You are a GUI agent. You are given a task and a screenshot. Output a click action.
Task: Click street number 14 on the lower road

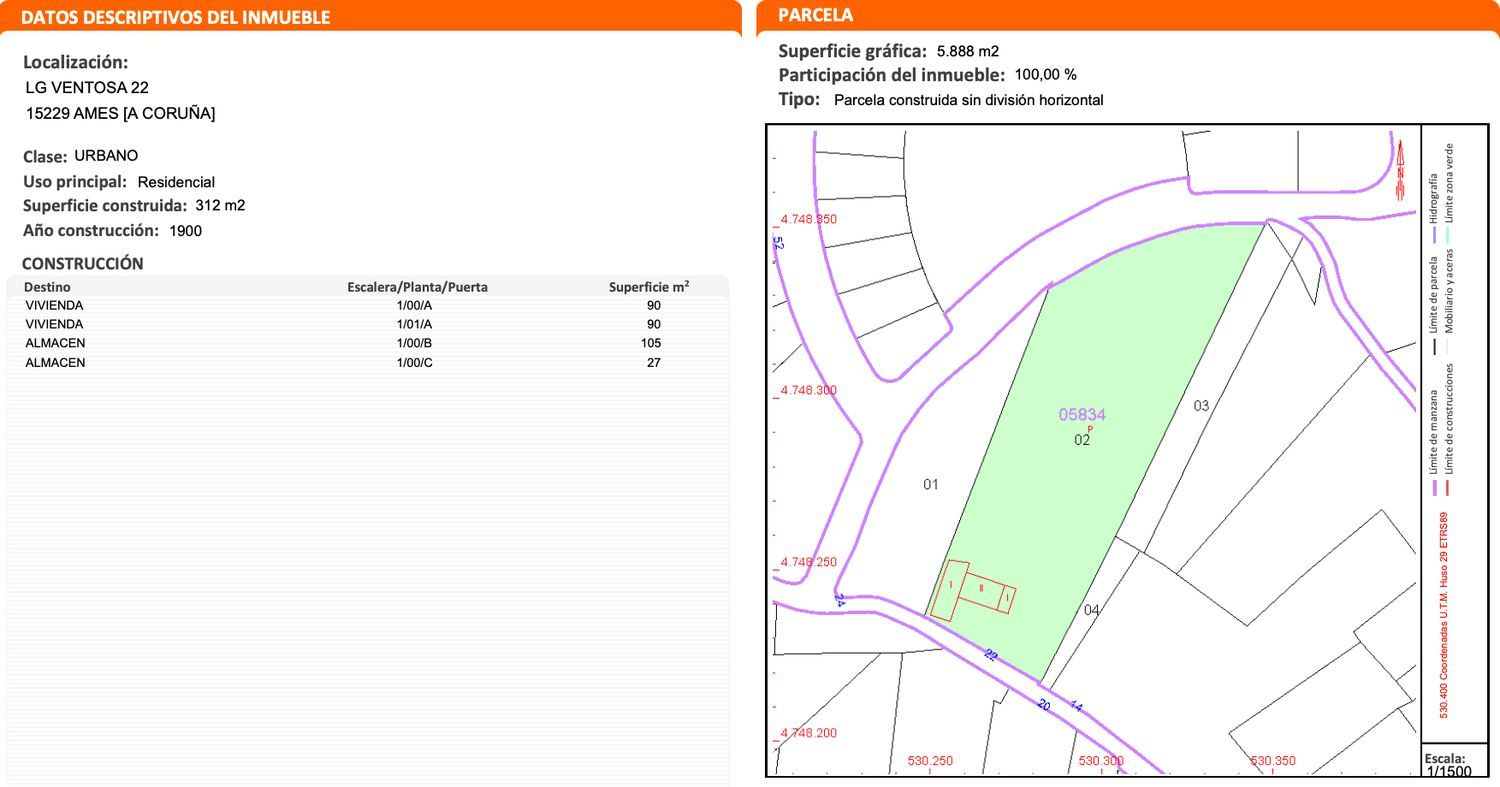click(x=1076, y=706)
